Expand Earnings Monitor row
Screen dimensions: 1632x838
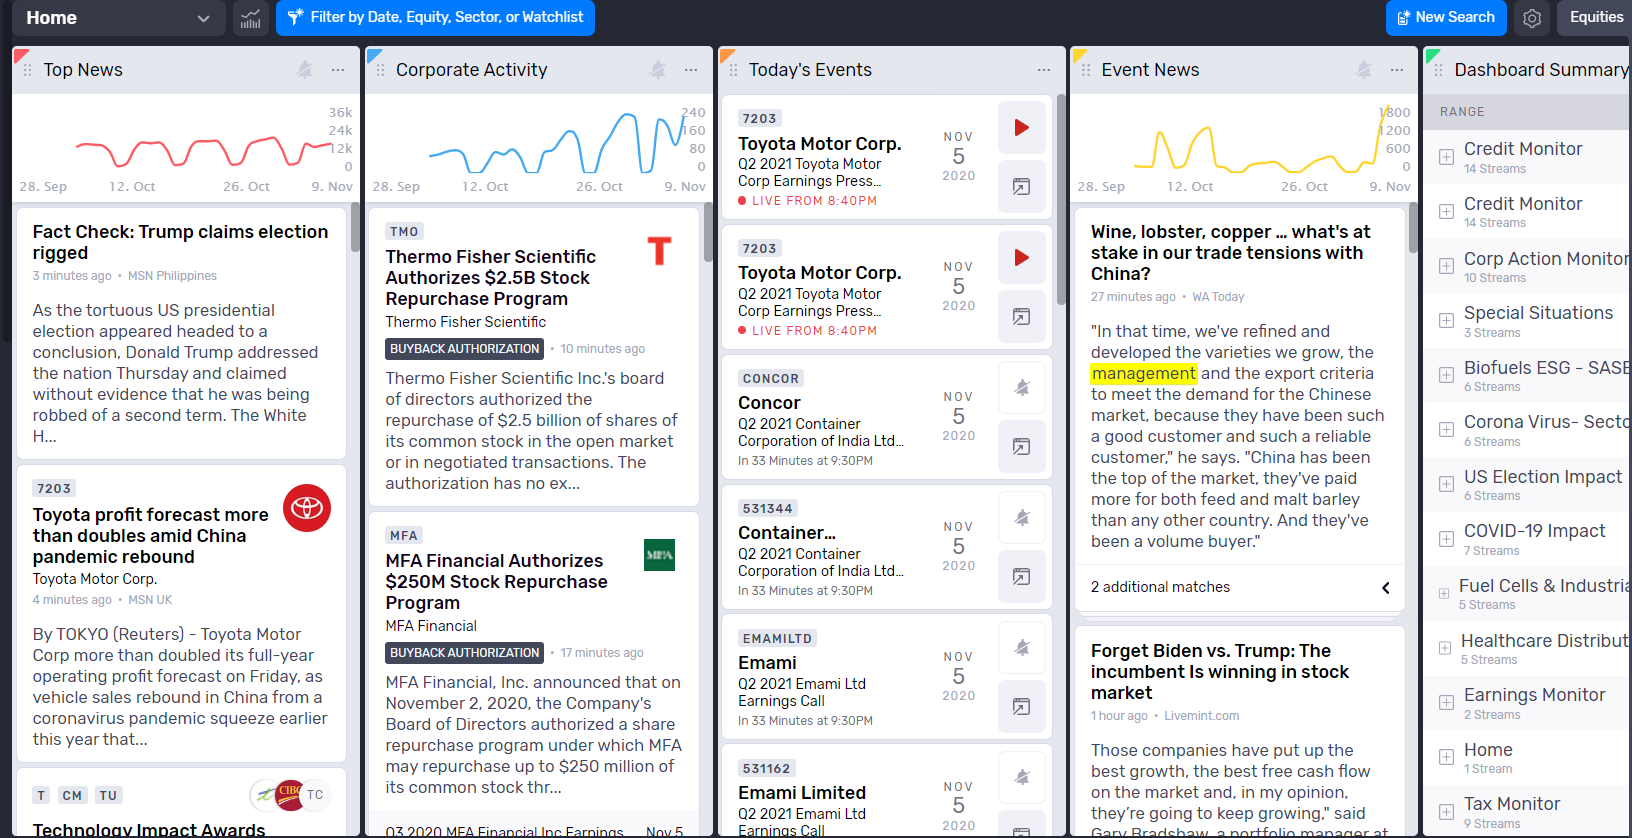click(x=1446, y=703)
